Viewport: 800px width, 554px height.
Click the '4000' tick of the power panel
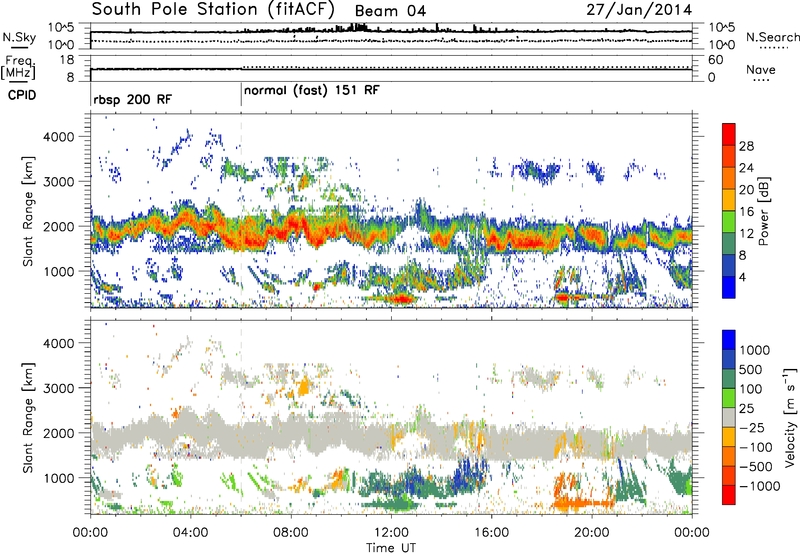pos(58,137)
